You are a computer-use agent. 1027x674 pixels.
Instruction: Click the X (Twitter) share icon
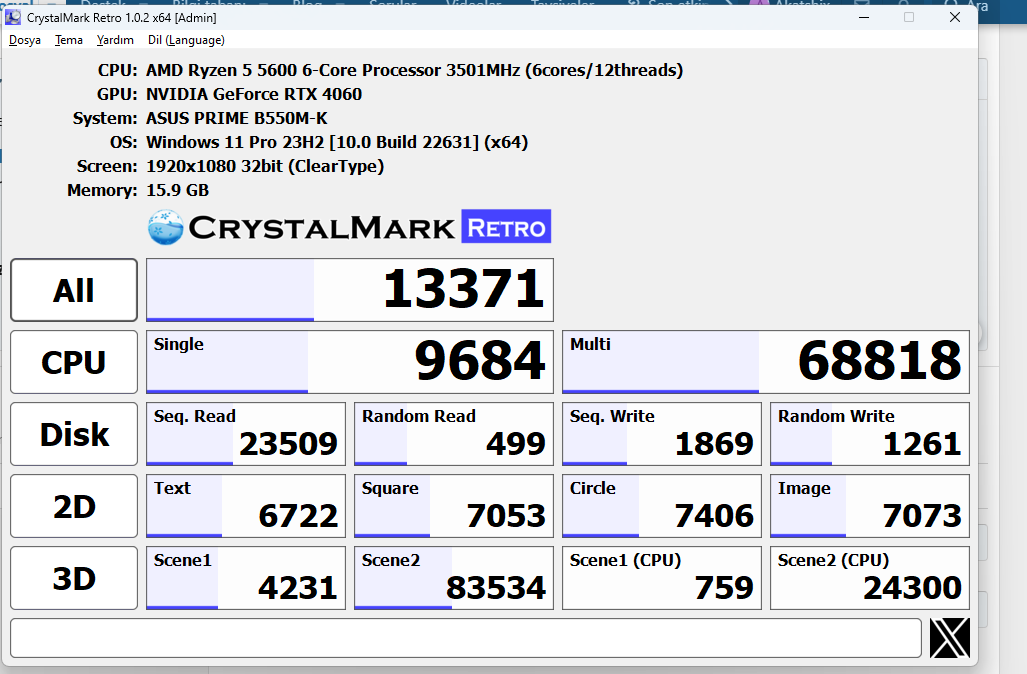pos(950,637)
